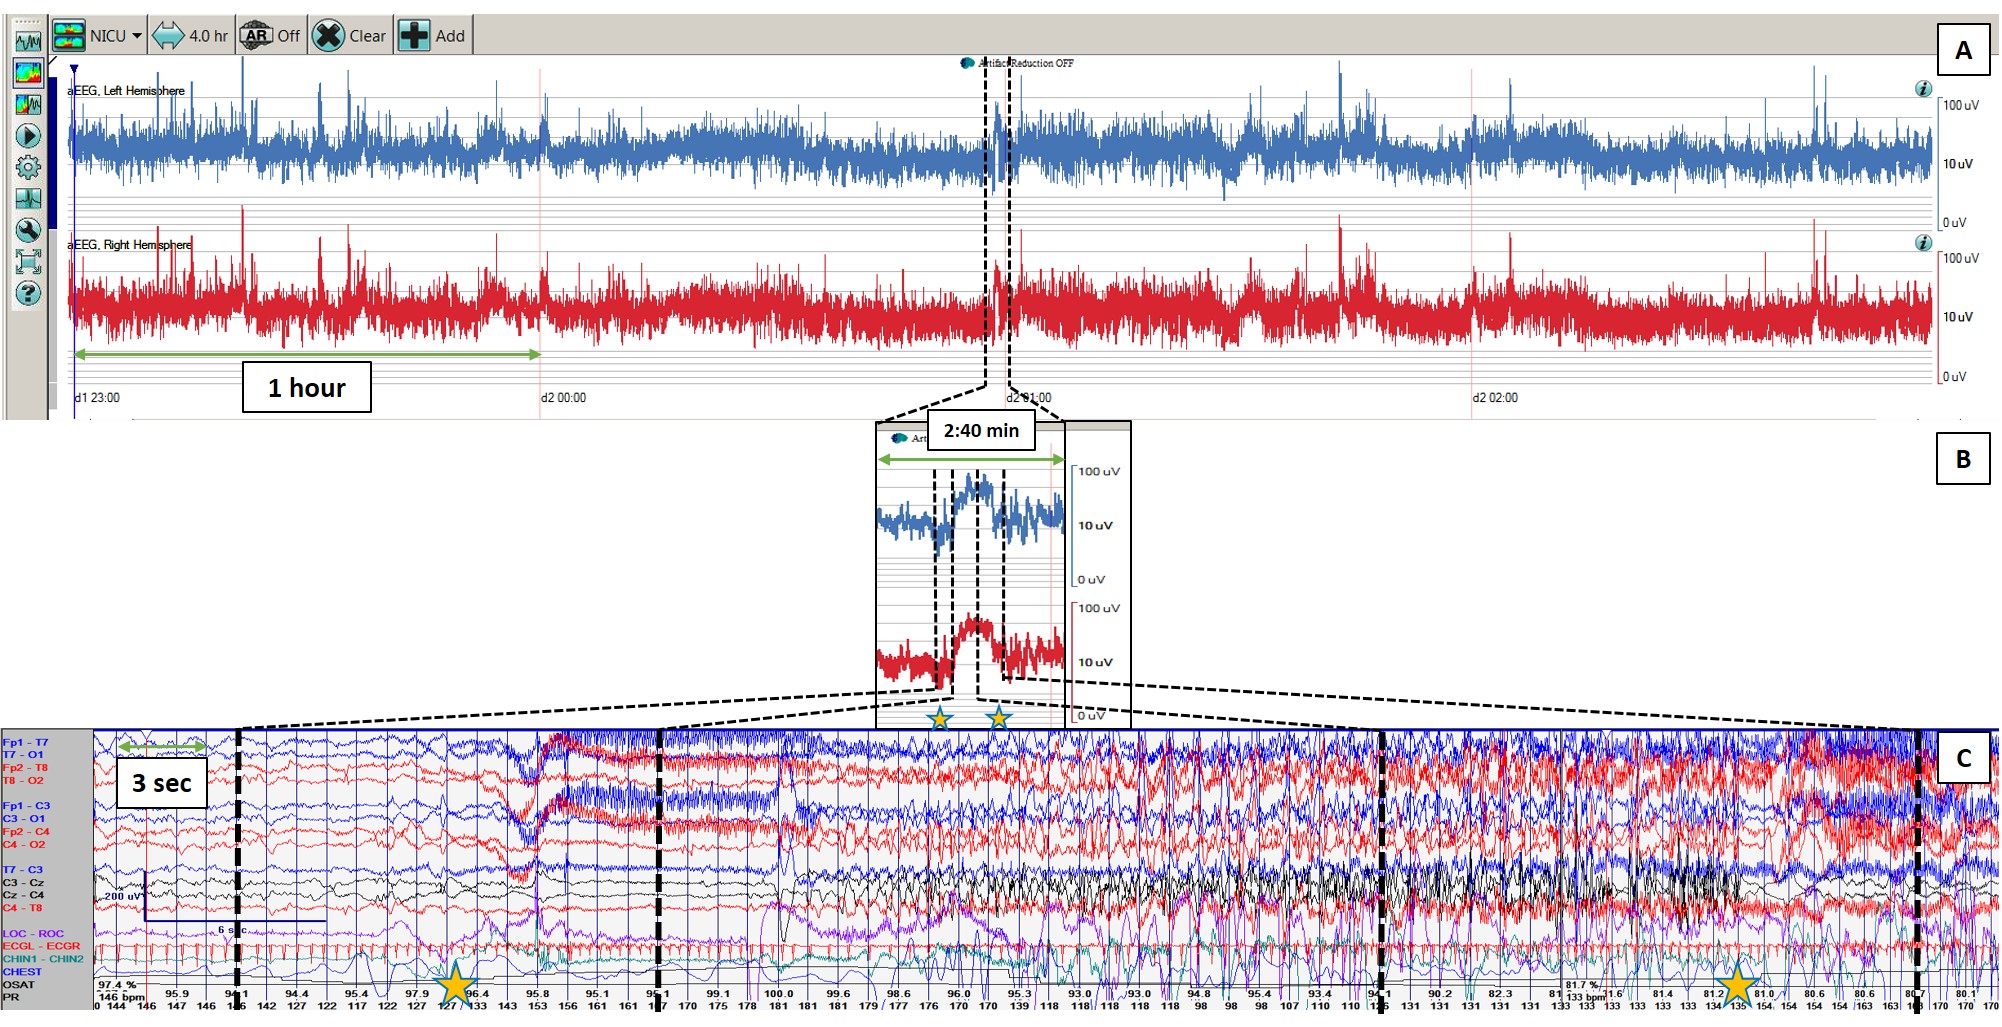
Task: Change the 4.0 hr time scale
Action: click(191, 36)
